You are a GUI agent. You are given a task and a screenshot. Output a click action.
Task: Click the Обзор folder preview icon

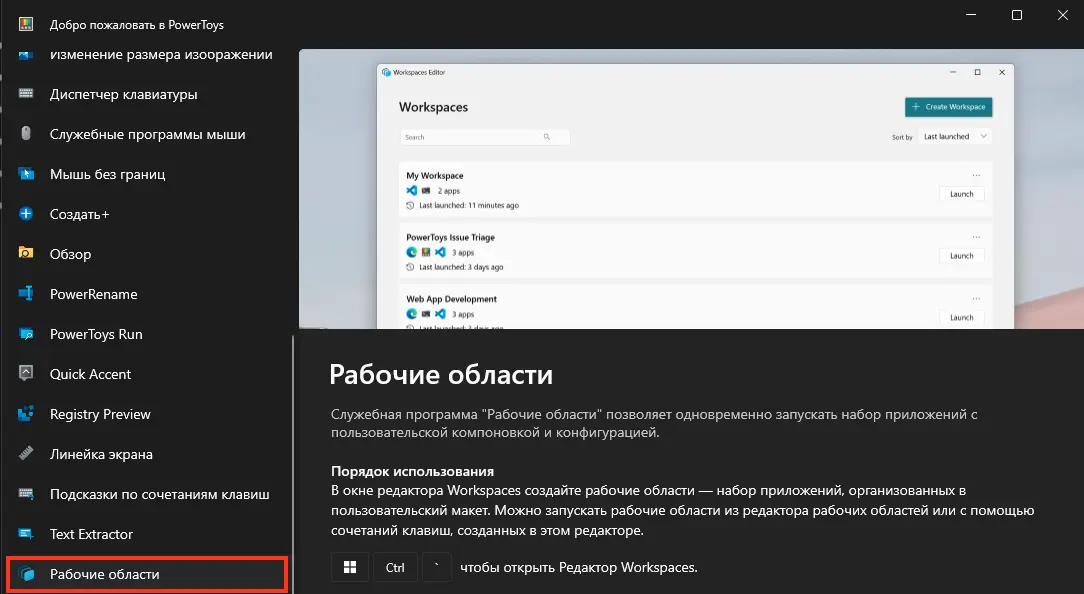coord(26,253)
